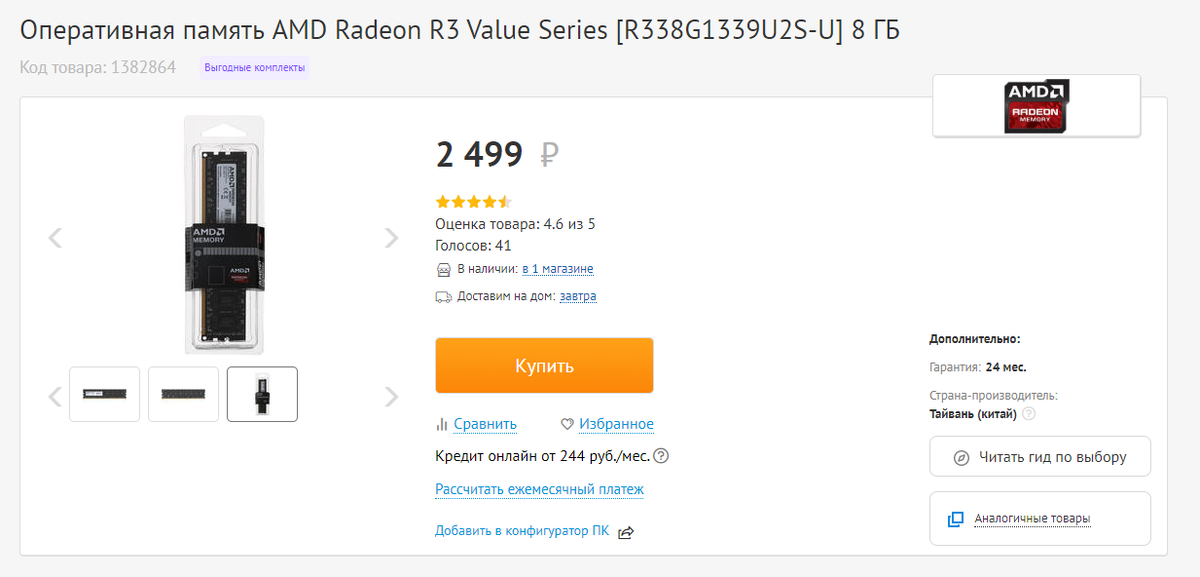Click the right arrow to show next product photo
The height and width of the screenshot is (577, 1200).
coord(390,238)
